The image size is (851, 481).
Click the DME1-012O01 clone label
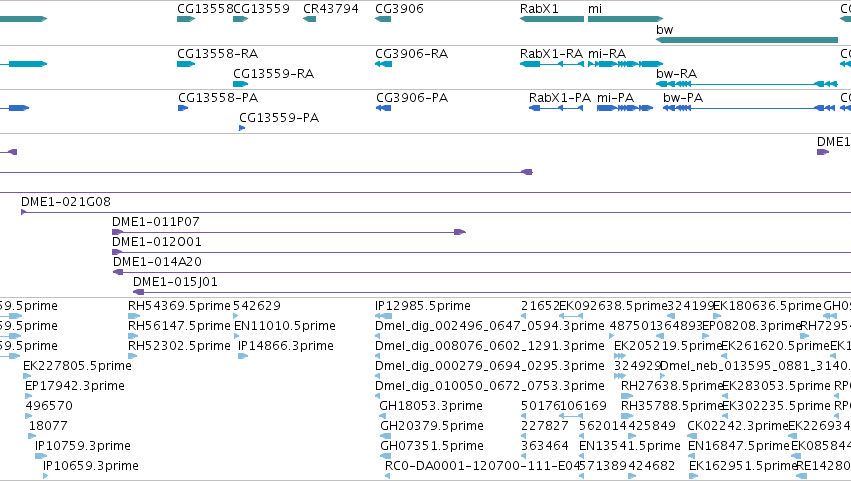coord(156,242)
